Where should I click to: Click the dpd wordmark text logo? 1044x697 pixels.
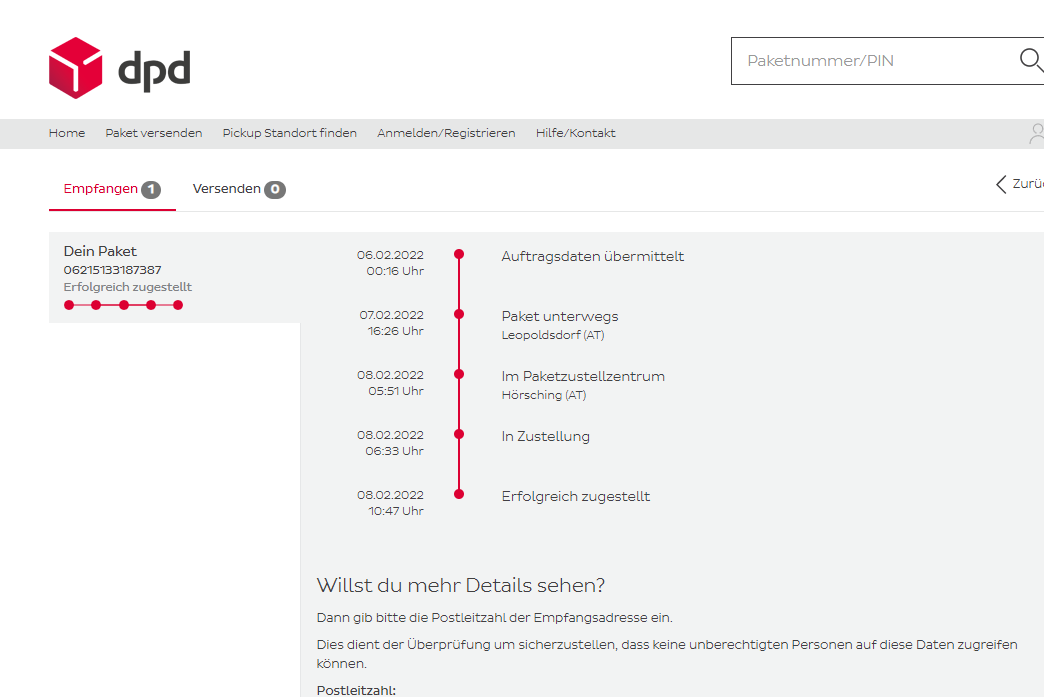(154, 70)
